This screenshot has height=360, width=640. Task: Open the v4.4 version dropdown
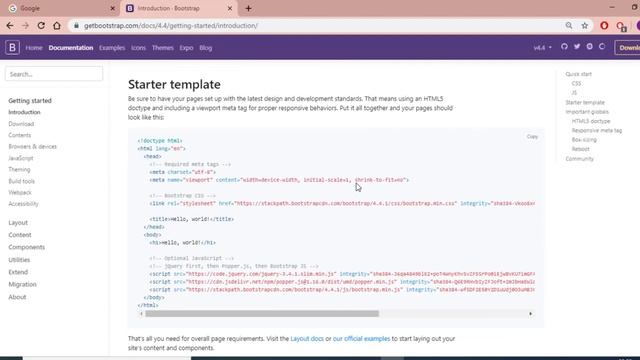[542, 48]
